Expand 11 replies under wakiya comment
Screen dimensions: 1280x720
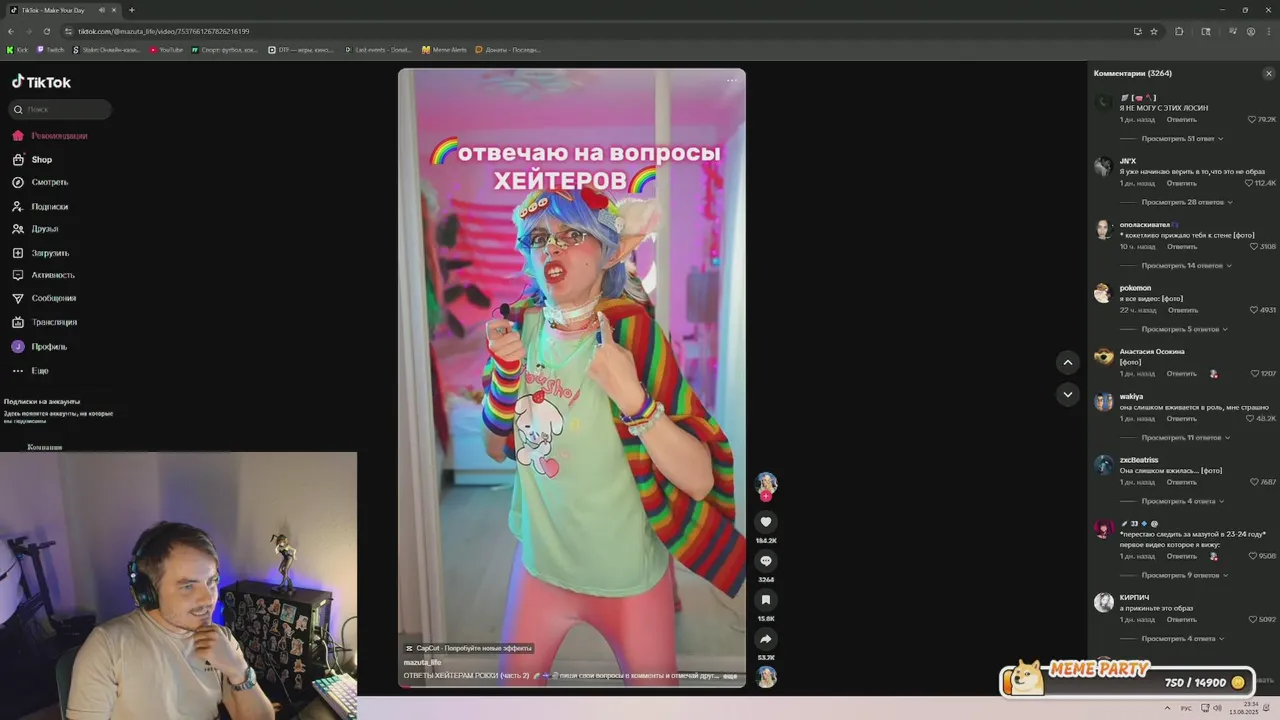(x=1186, y=438)
